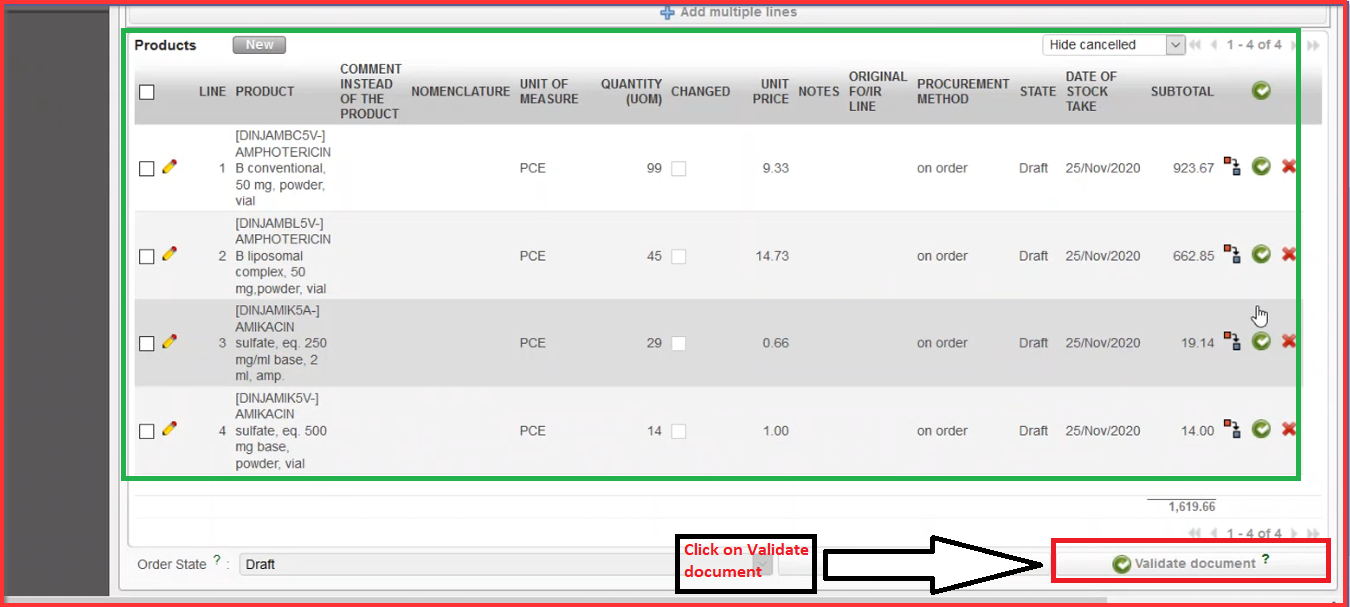The height and width of the screenshot is (607, 1350).
Task: Click the Validate document button
Action: [1190, 564]
